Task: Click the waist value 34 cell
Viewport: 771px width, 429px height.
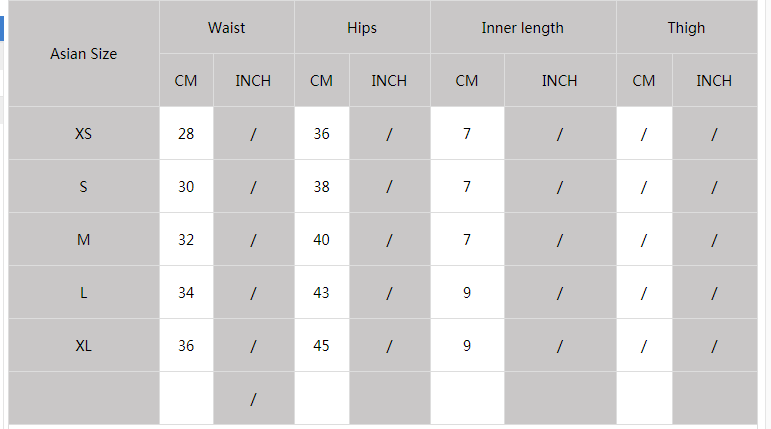Action: [x=186, y=292]
